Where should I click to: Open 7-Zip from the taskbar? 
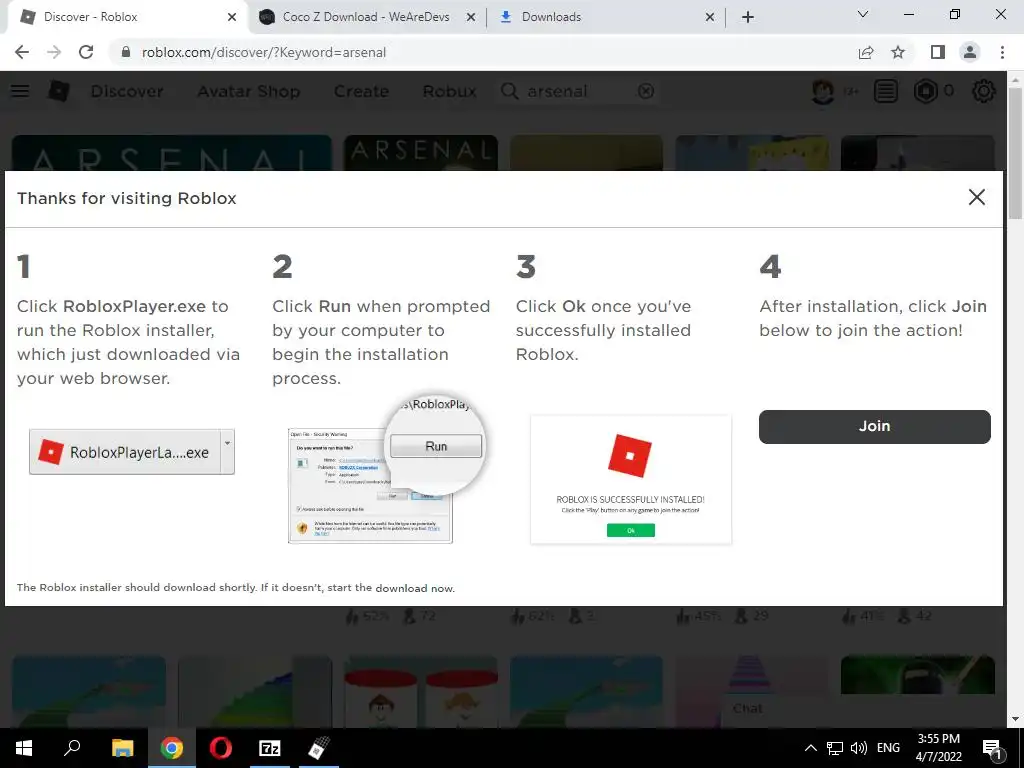tap(270, 748)
